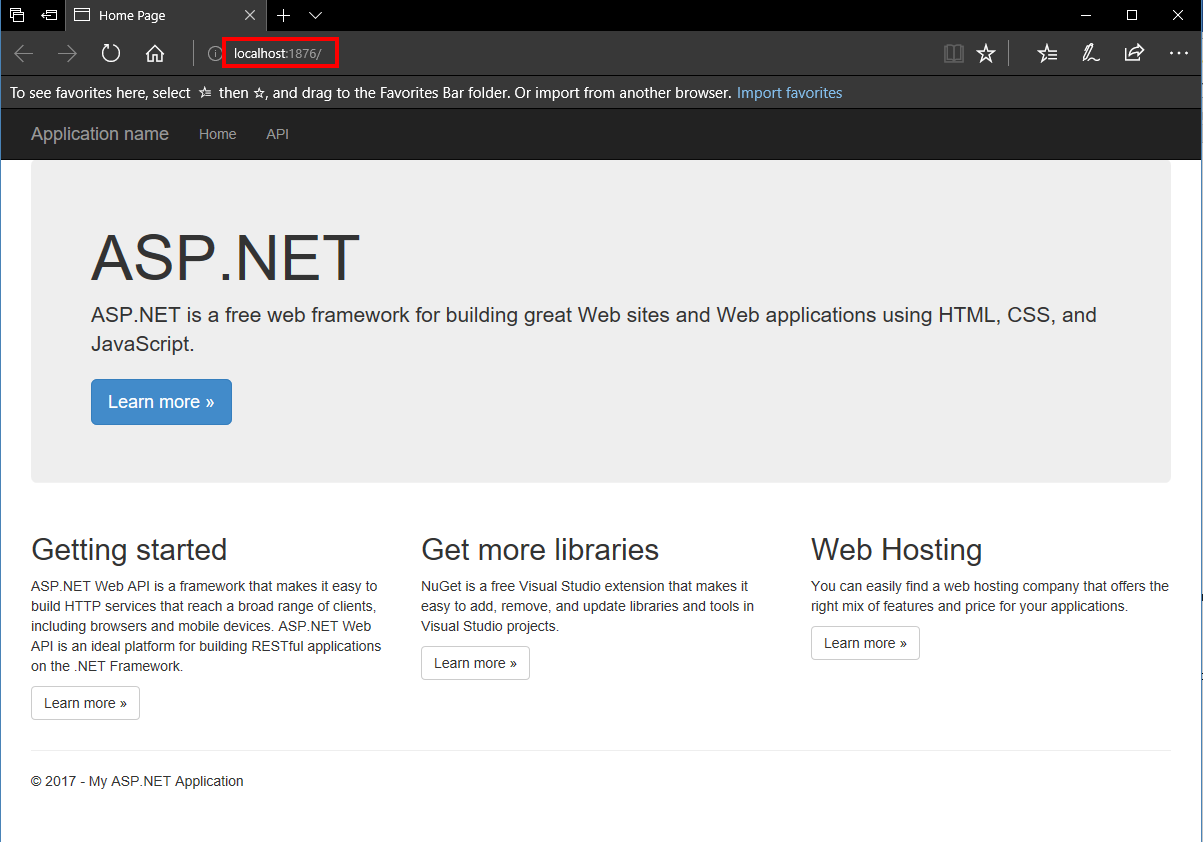Add page to favorites with star icon
Viewport: 1203px width, 842px height.
(x=986, y=53)
